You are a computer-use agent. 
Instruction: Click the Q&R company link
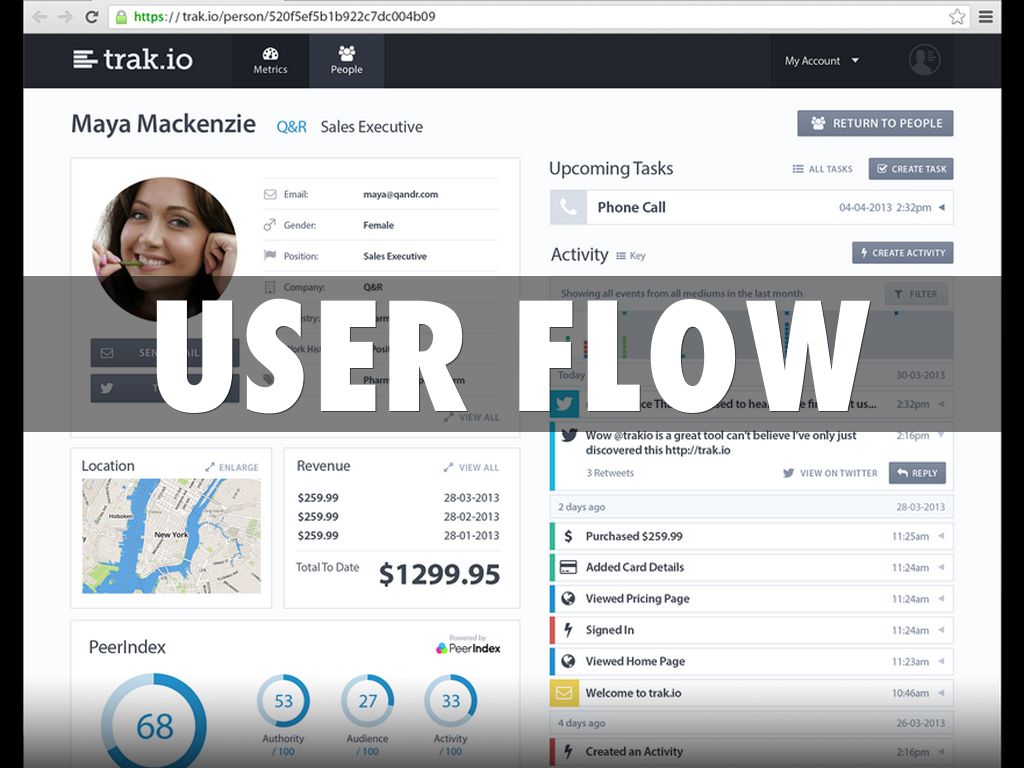pyautogui.click(x=291, y=127)
